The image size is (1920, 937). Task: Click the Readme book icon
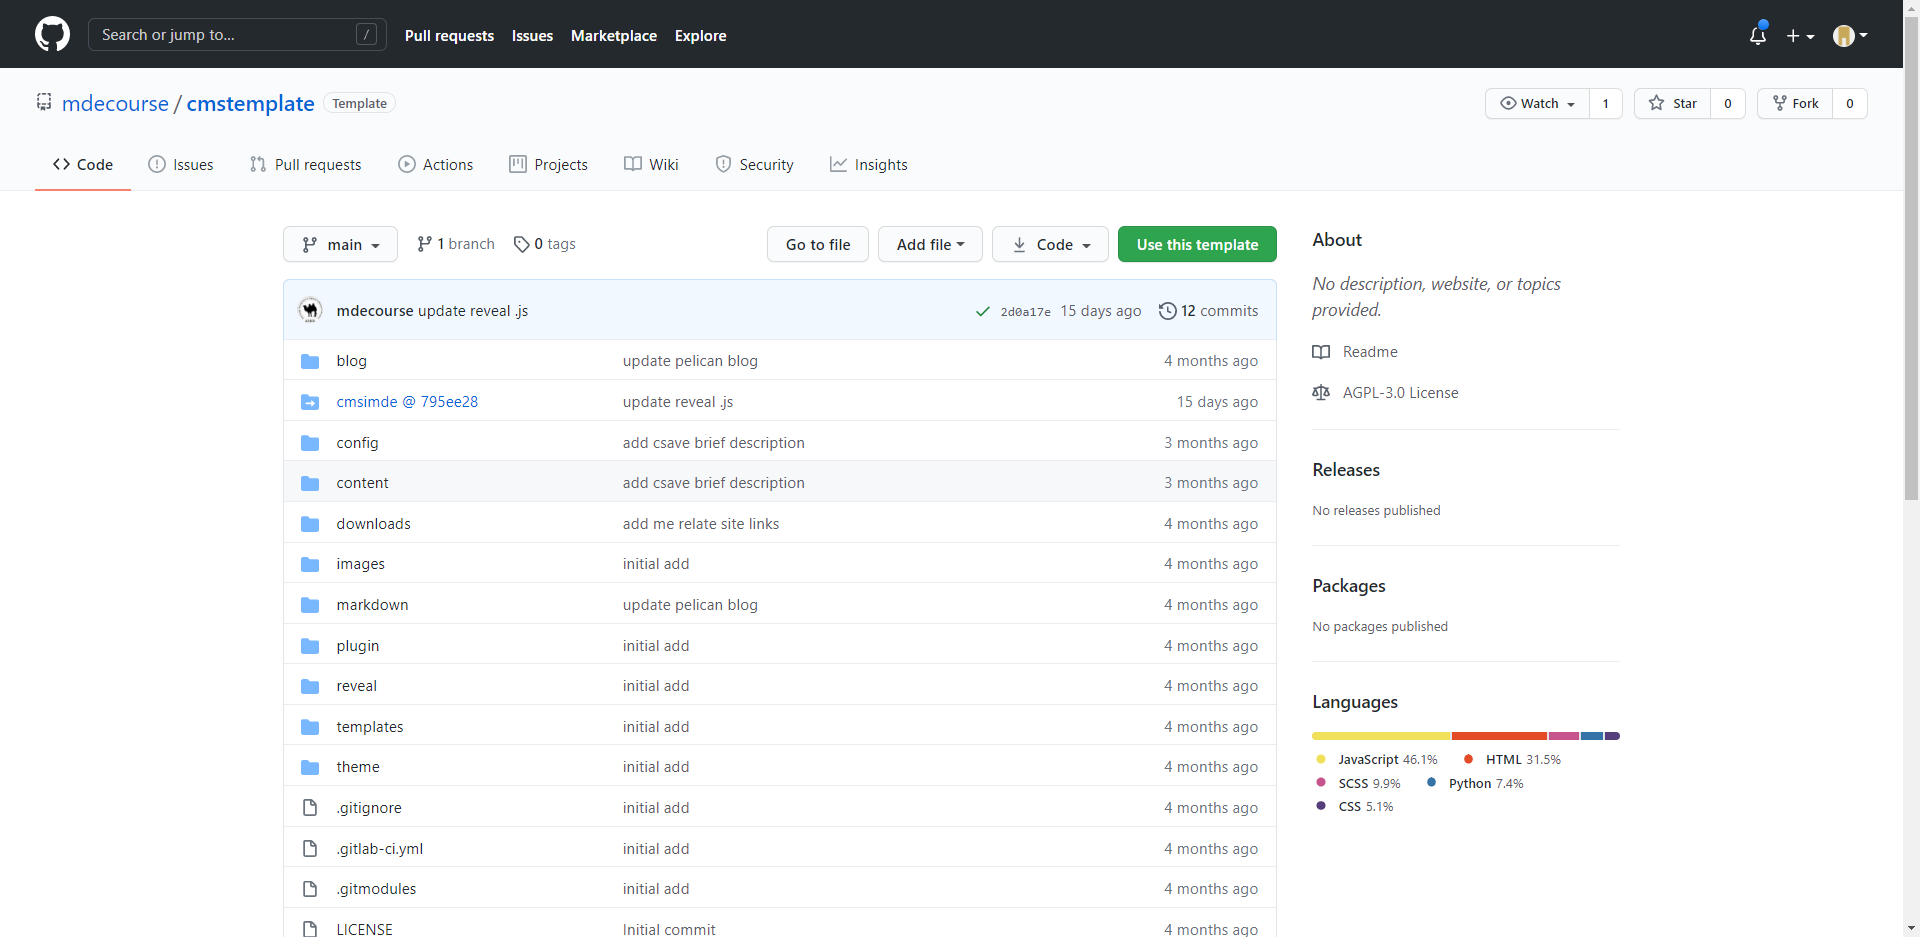1321,352
